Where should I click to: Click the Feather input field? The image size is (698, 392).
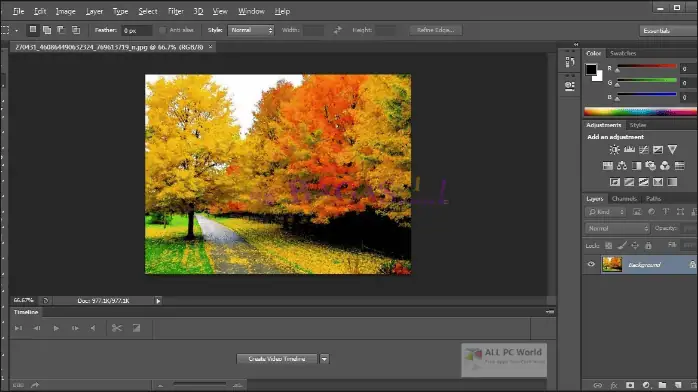click(x=136, y=30)
